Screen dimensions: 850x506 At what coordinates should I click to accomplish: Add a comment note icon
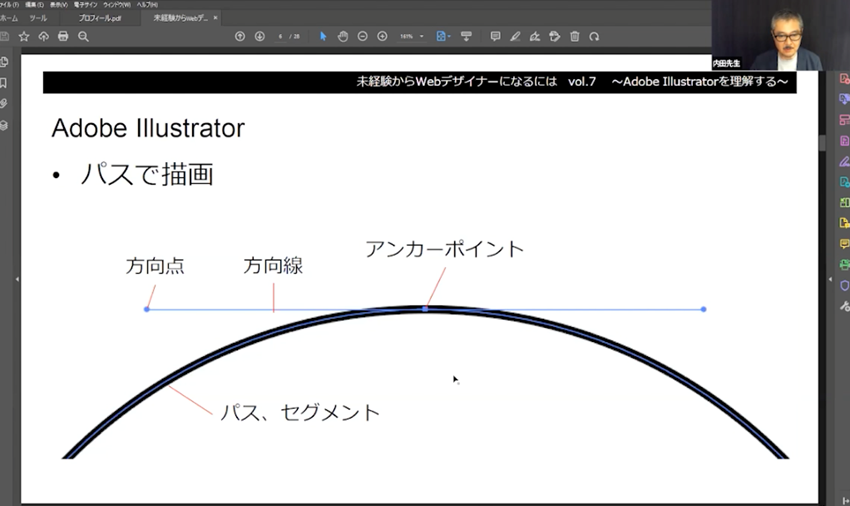tap(495, 36)
